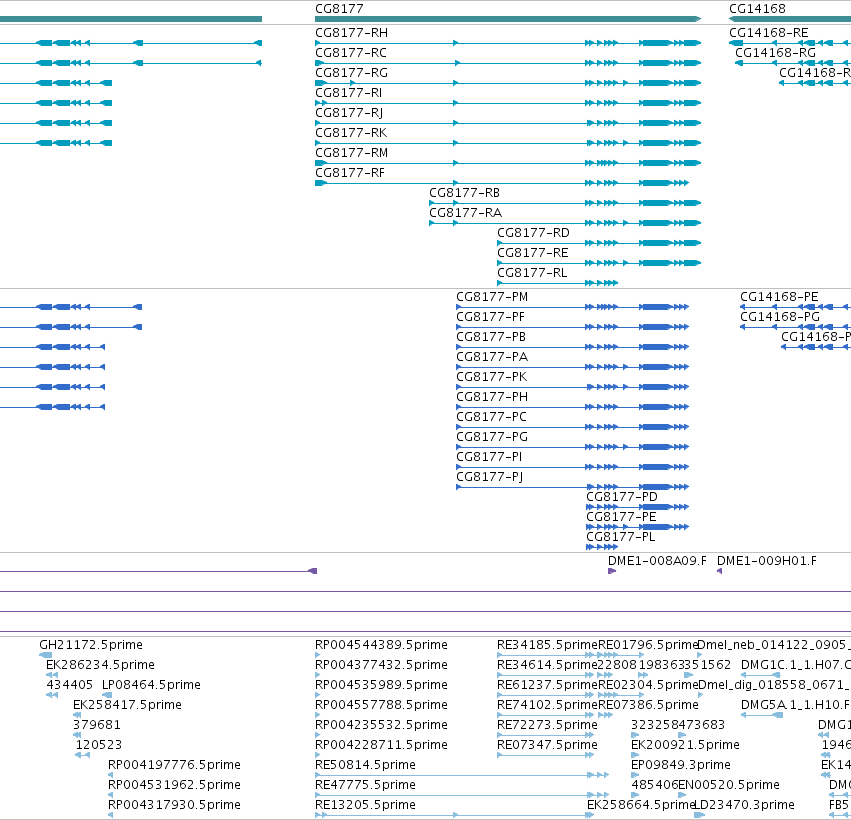Viewport: 851px width, 820px height.
Task: Pick the CG8177-PE protein
Action: pos(621,517)
